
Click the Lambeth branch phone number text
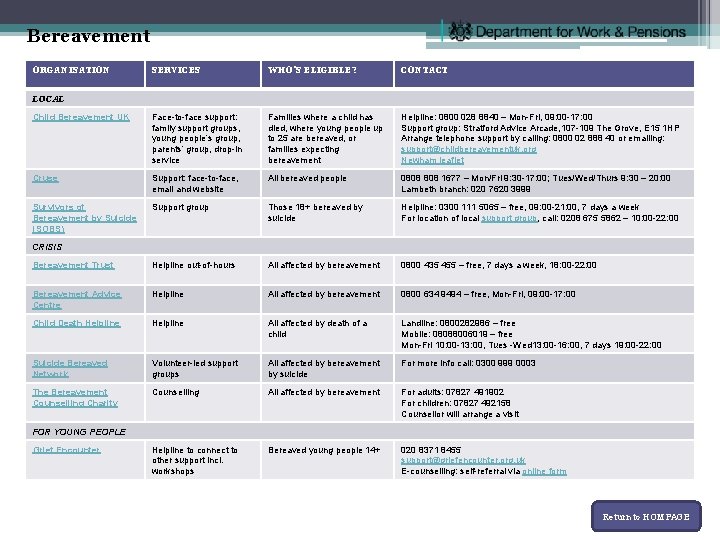click(x=466, y=189)
